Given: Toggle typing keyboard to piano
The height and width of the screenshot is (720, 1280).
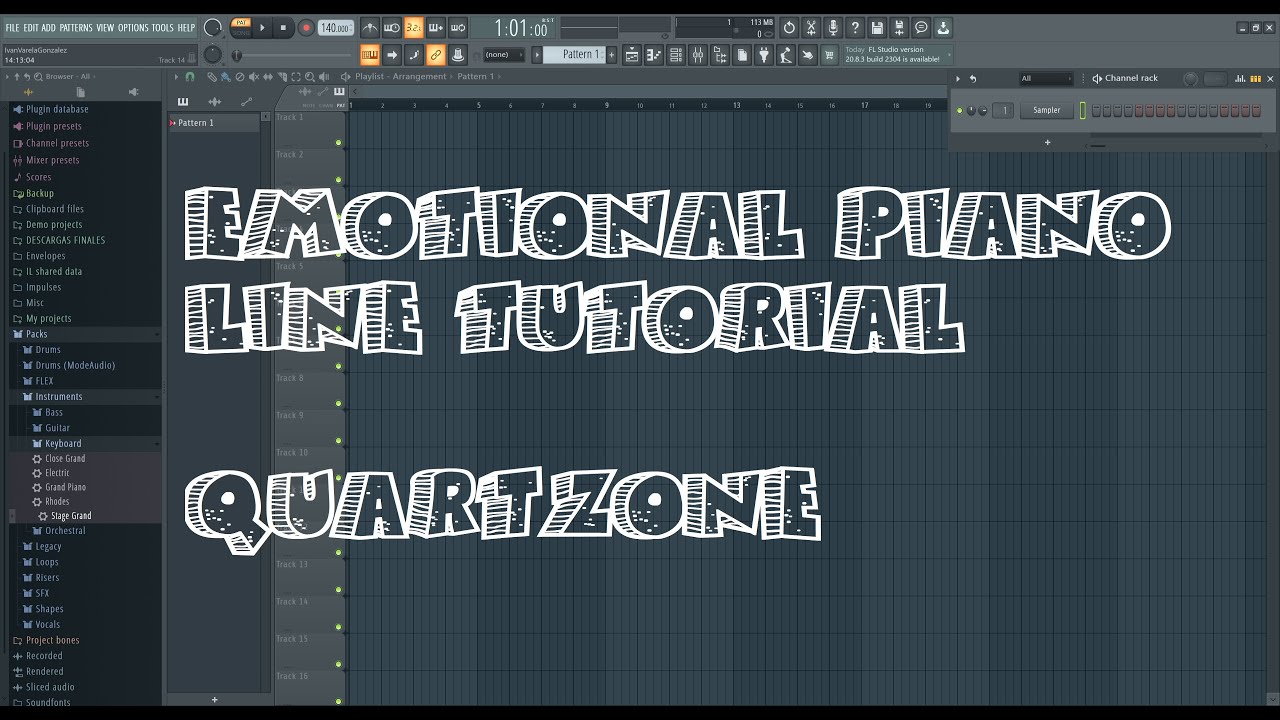Looking at the screenshot, I should pos(371,55).
